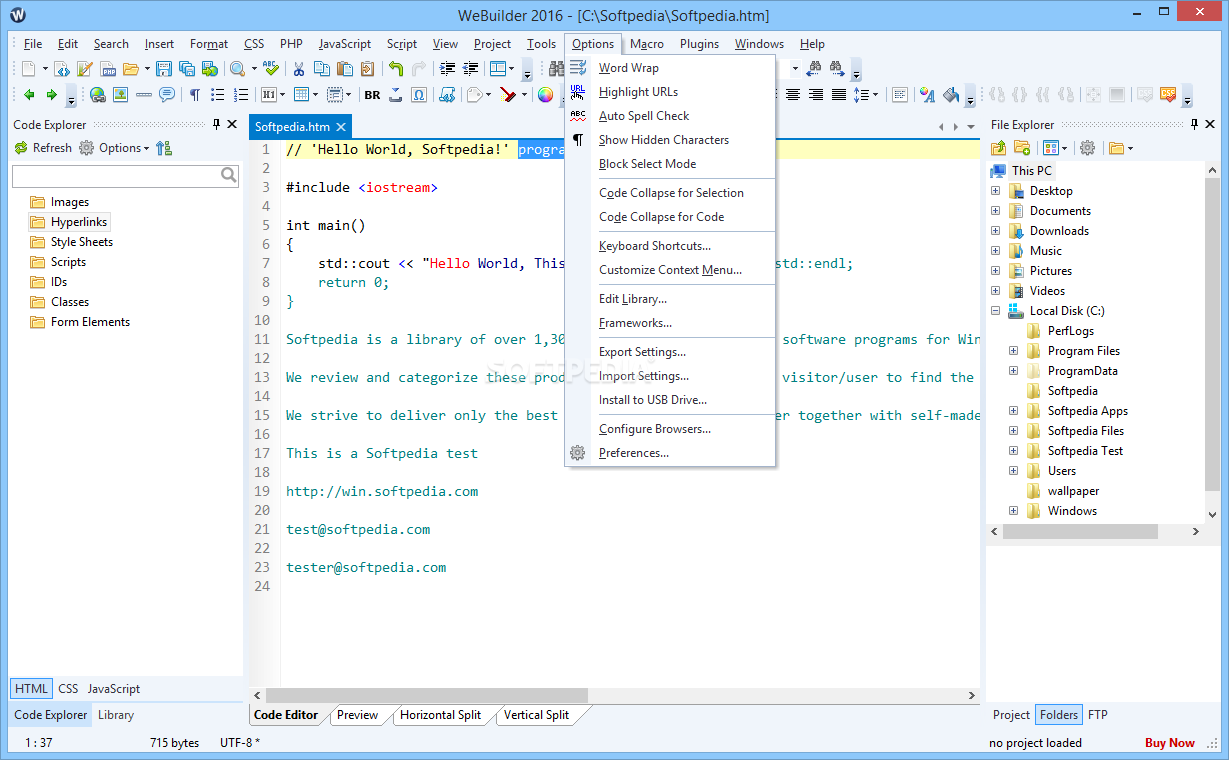Image resolution: width=1229 pixels, height=760 pixels.
Task: Open the line spacing dropdown arrow
Action: pos(876,94)
